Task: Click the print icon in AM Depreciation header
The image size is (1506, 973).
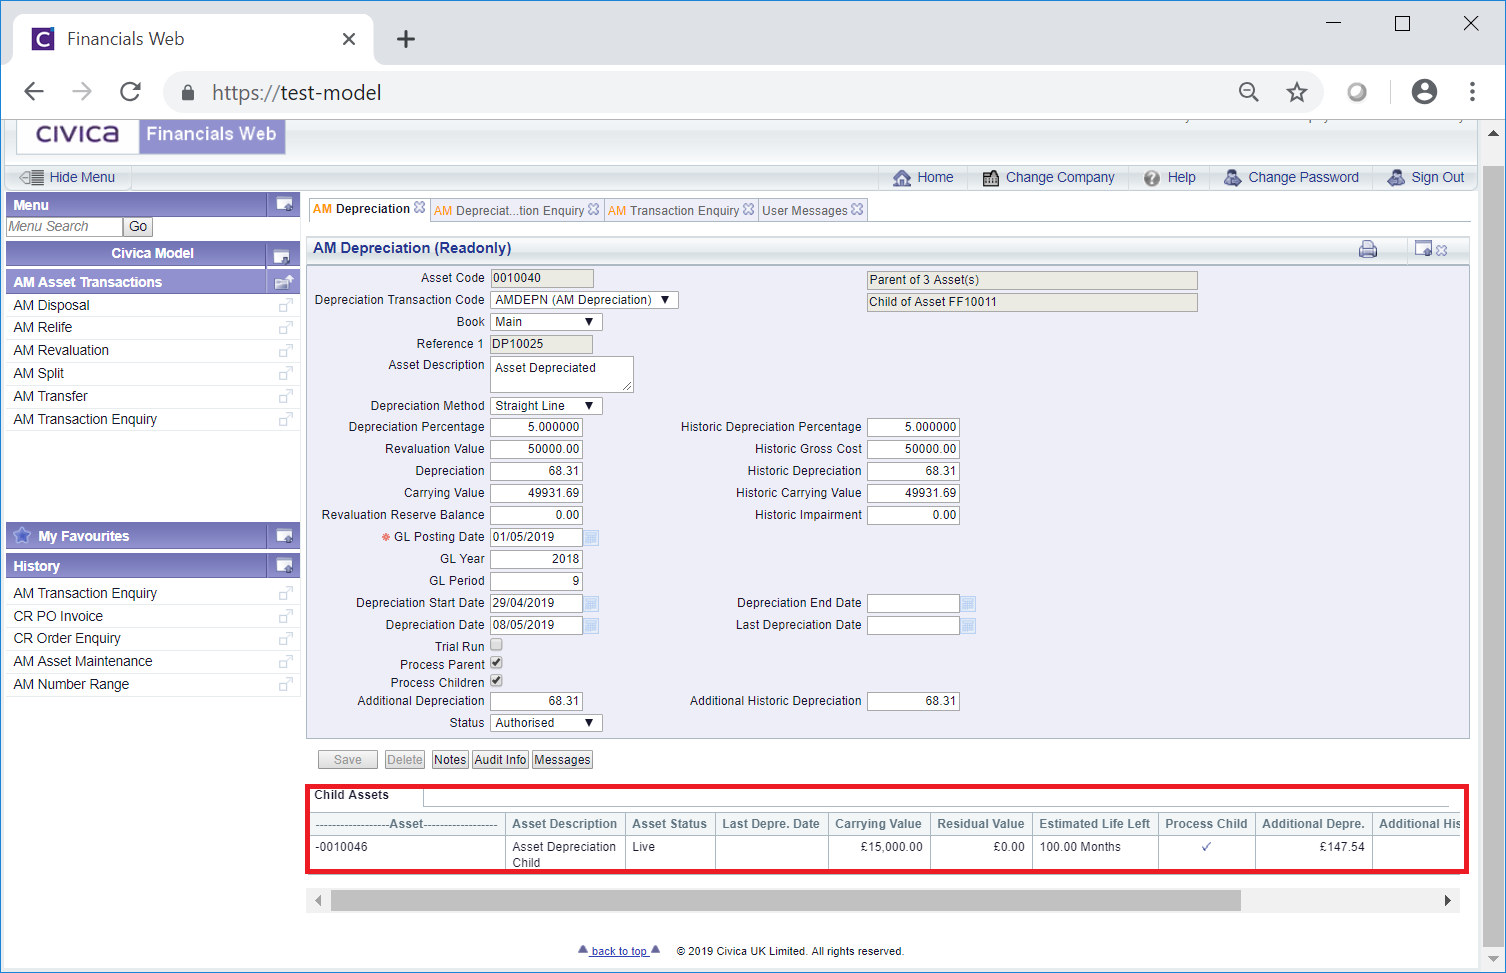Action: tap(1368, 249)
